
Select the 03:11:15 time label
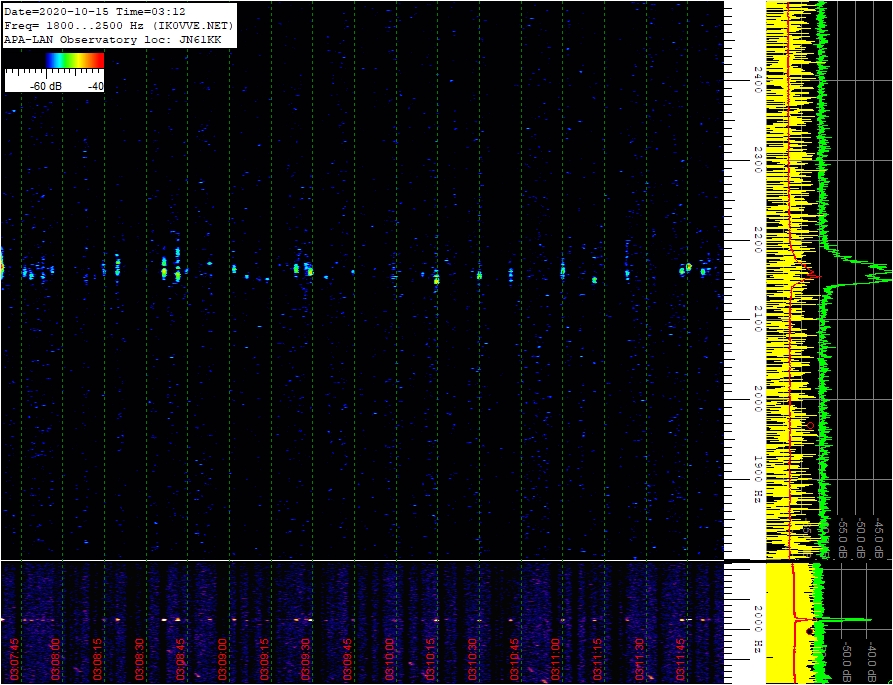[x=598, y=659]
